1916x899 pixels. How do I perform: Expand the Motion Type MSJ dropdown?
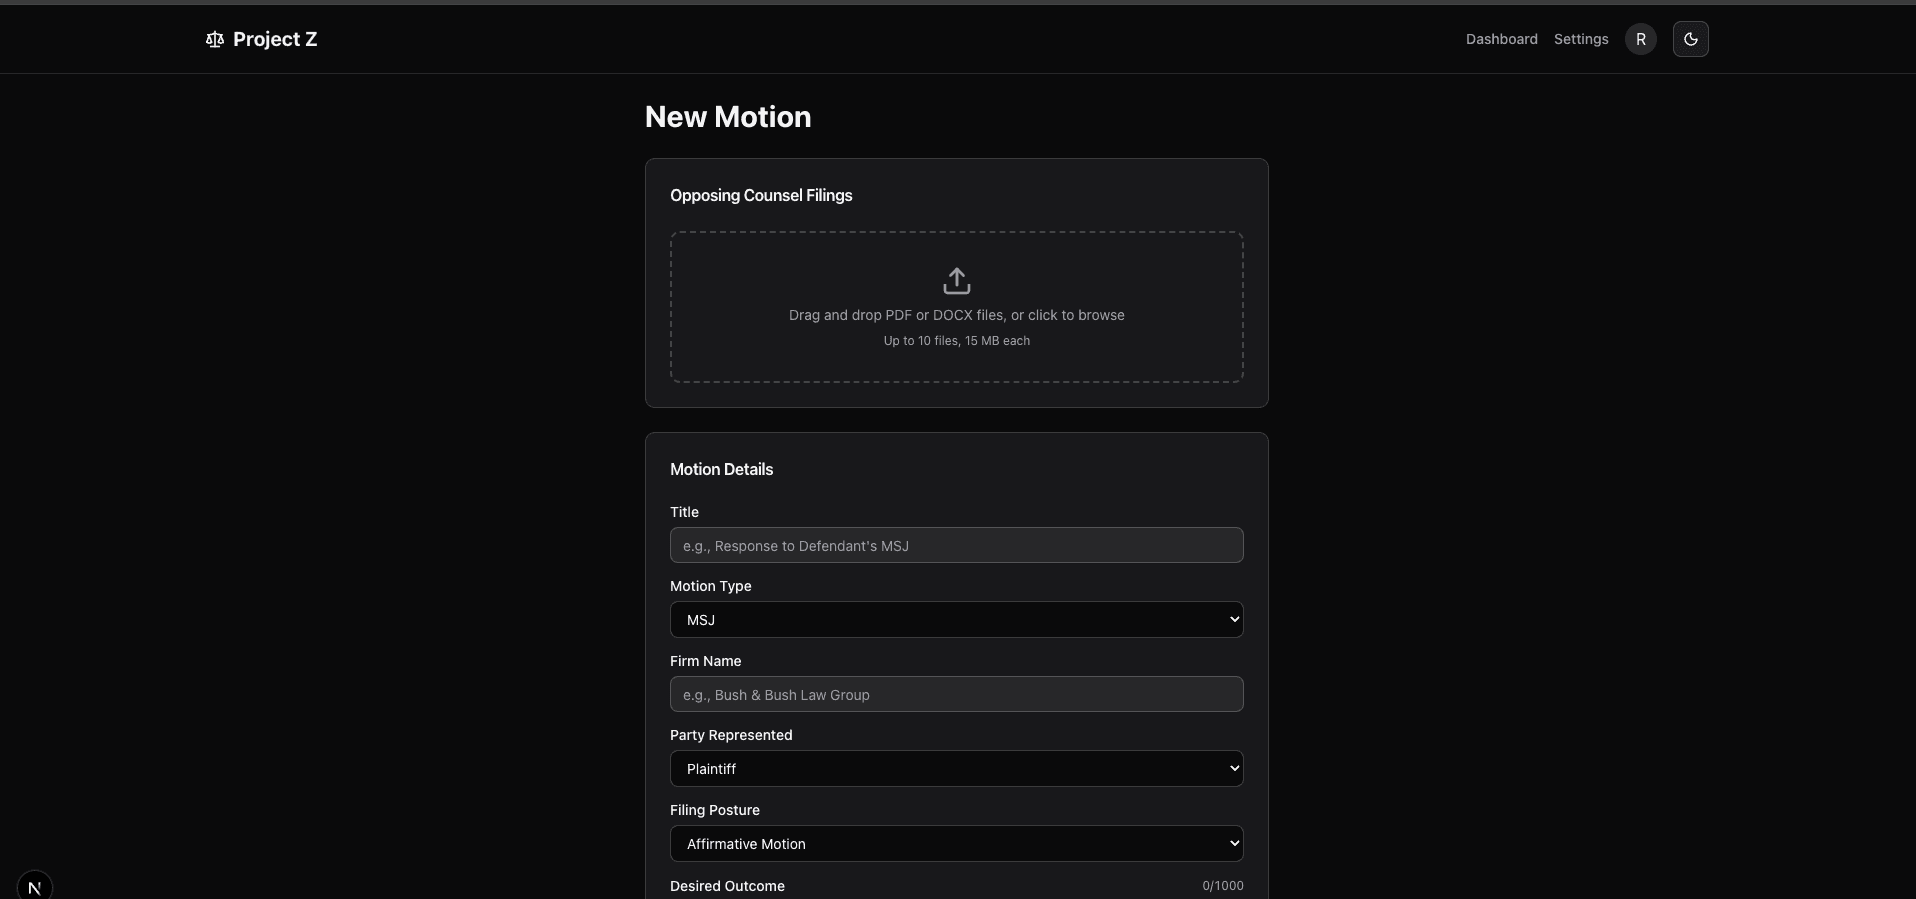(957, 619)
